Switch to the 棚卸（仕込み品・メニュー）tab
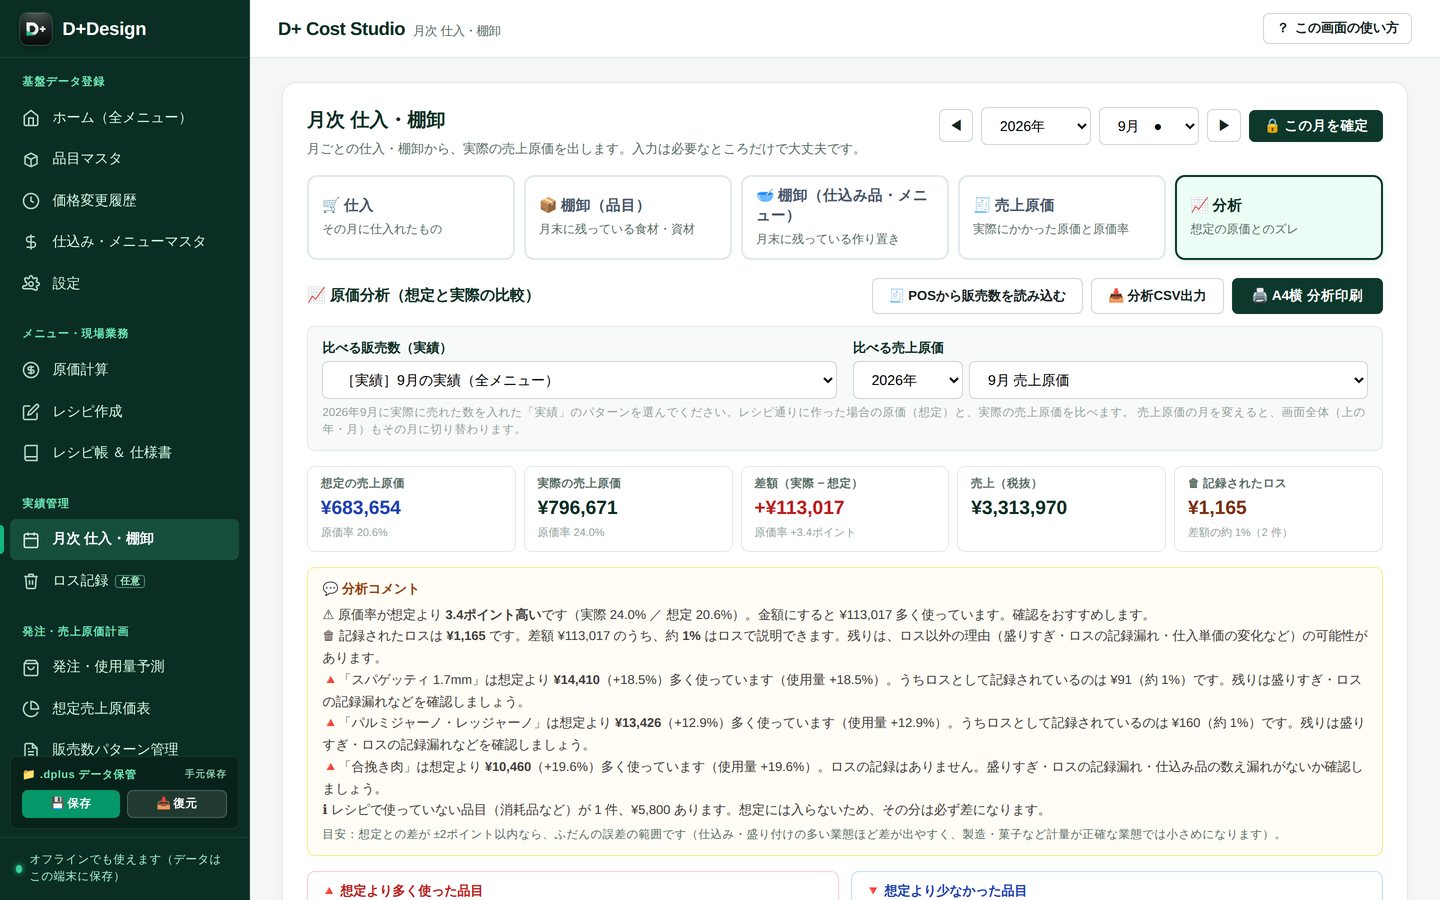This screenshot has width=1440, height=900. [845, 217]
